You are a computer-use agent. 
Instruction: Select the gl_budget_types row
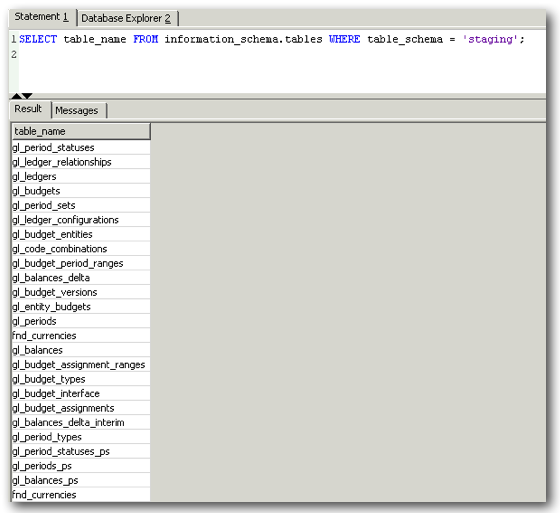[x=81, y=379]
